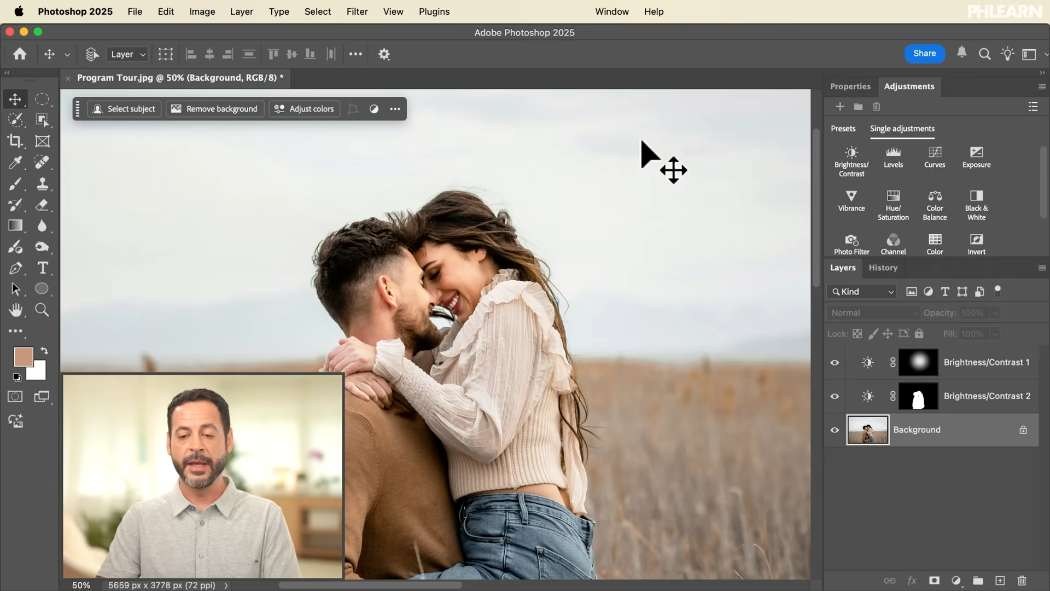Select the Zoom tool
Image resolution: width=1050 pixels, height=591 pixels.
coord(42,310)
